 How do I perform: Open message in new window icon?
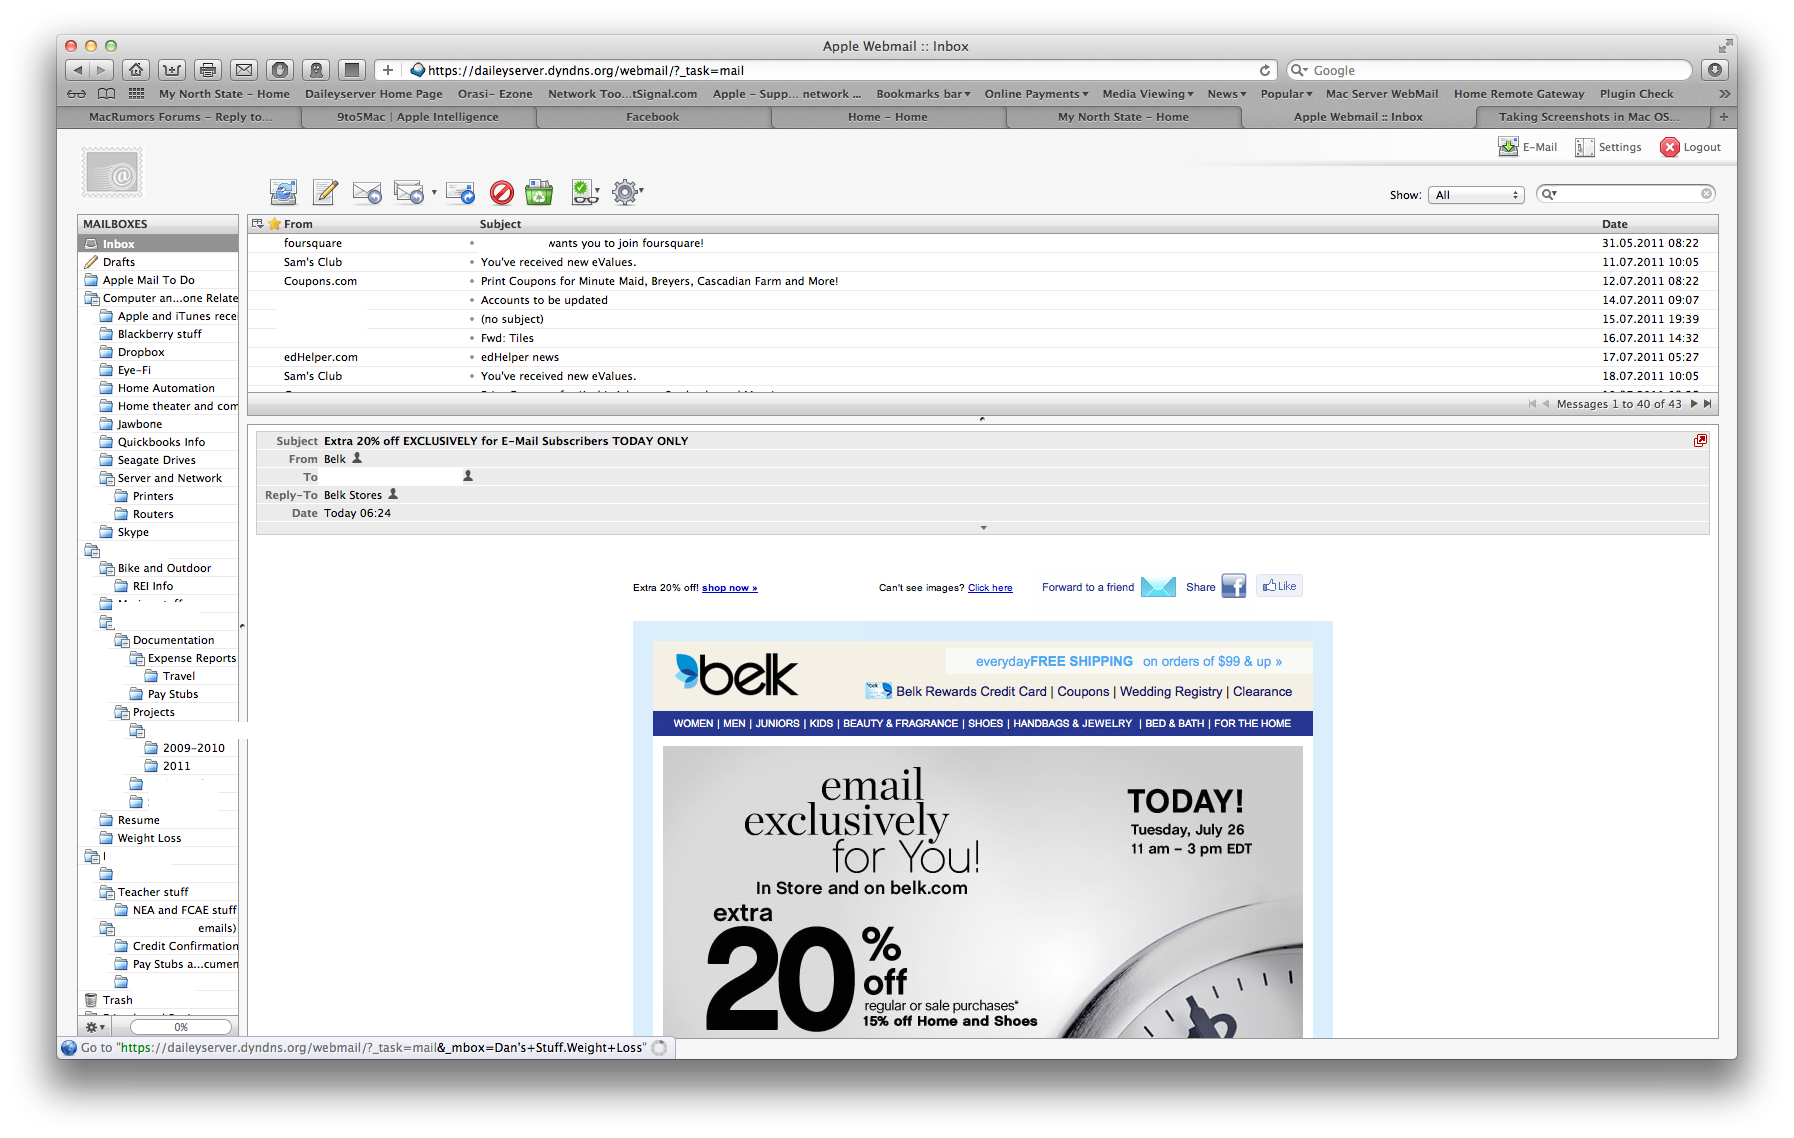coord(1700,441)
